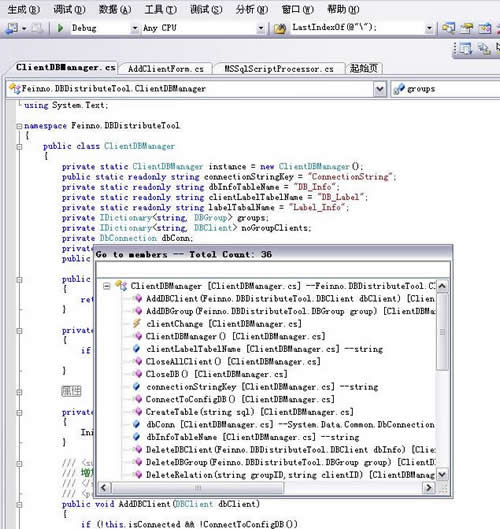Screen dimensions: 500x529
Task: Click scroll-down arrow of members list
Action: click(x=442, y=475)
